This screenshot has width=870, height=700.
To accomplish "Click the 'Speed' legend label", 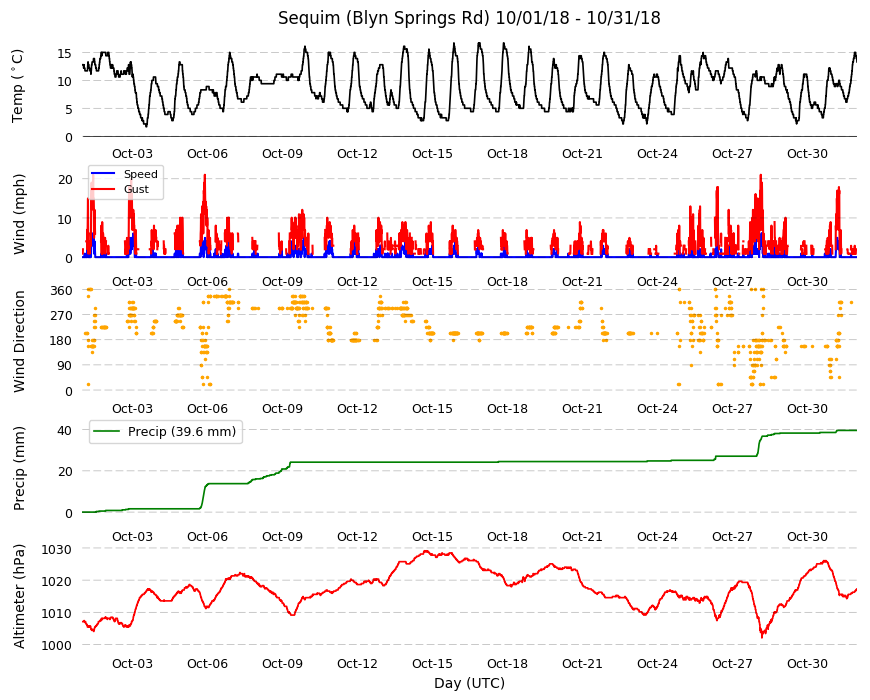I will coord(141,174).
